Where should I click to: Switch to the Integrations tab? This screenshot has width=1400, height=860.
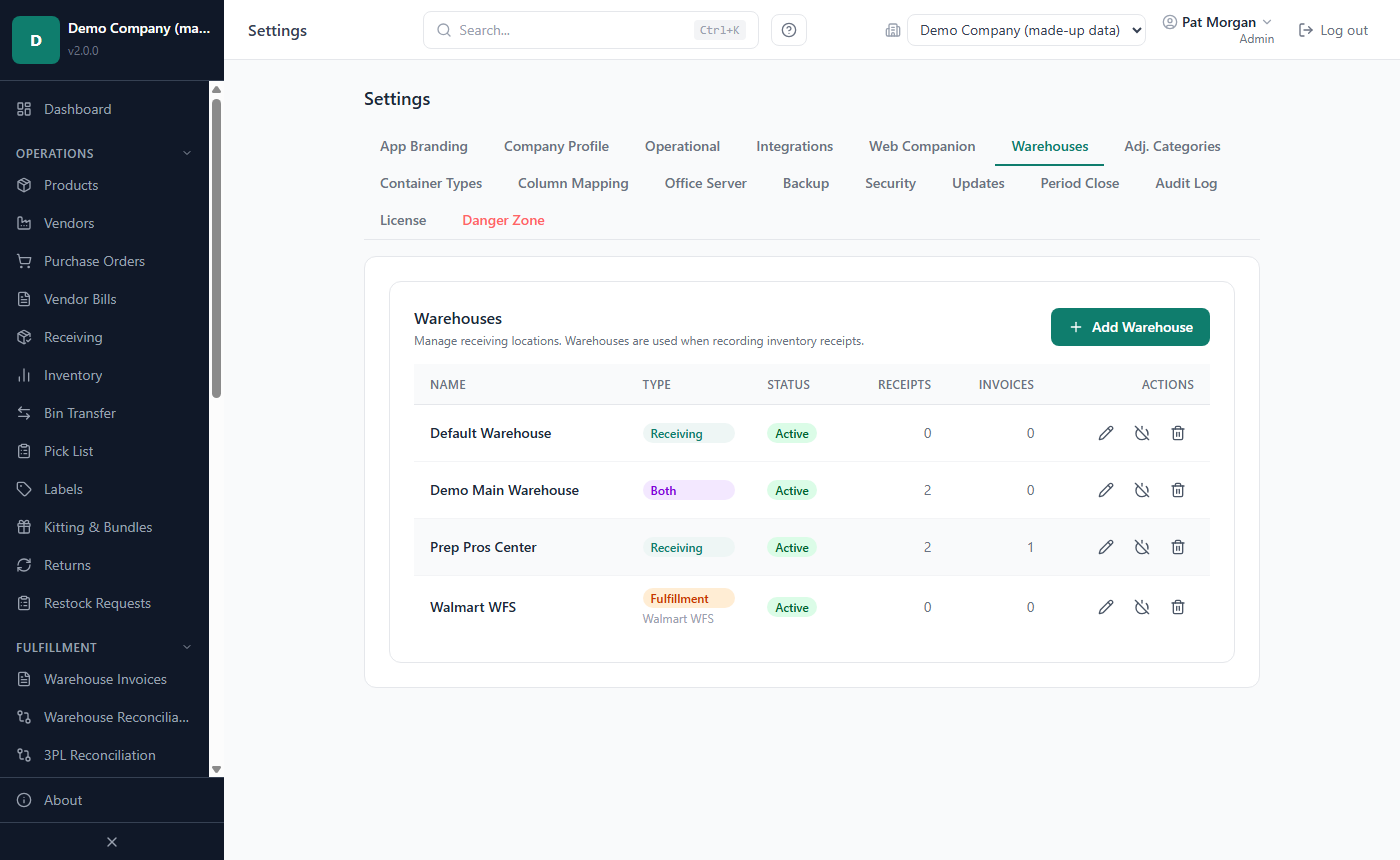[794, 146]
